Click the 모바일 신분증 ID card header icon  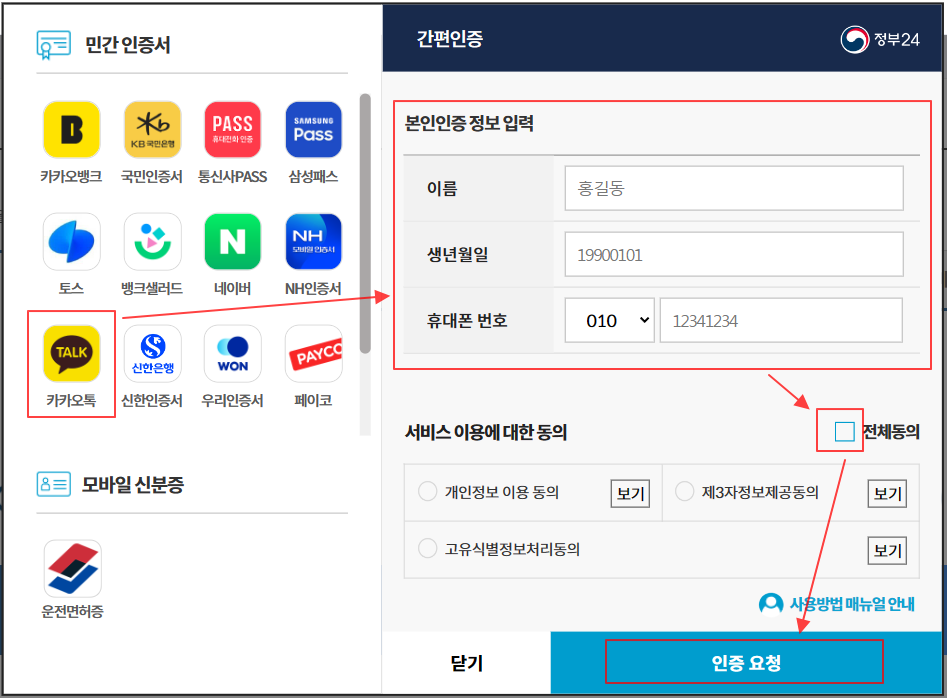point(53,484)
